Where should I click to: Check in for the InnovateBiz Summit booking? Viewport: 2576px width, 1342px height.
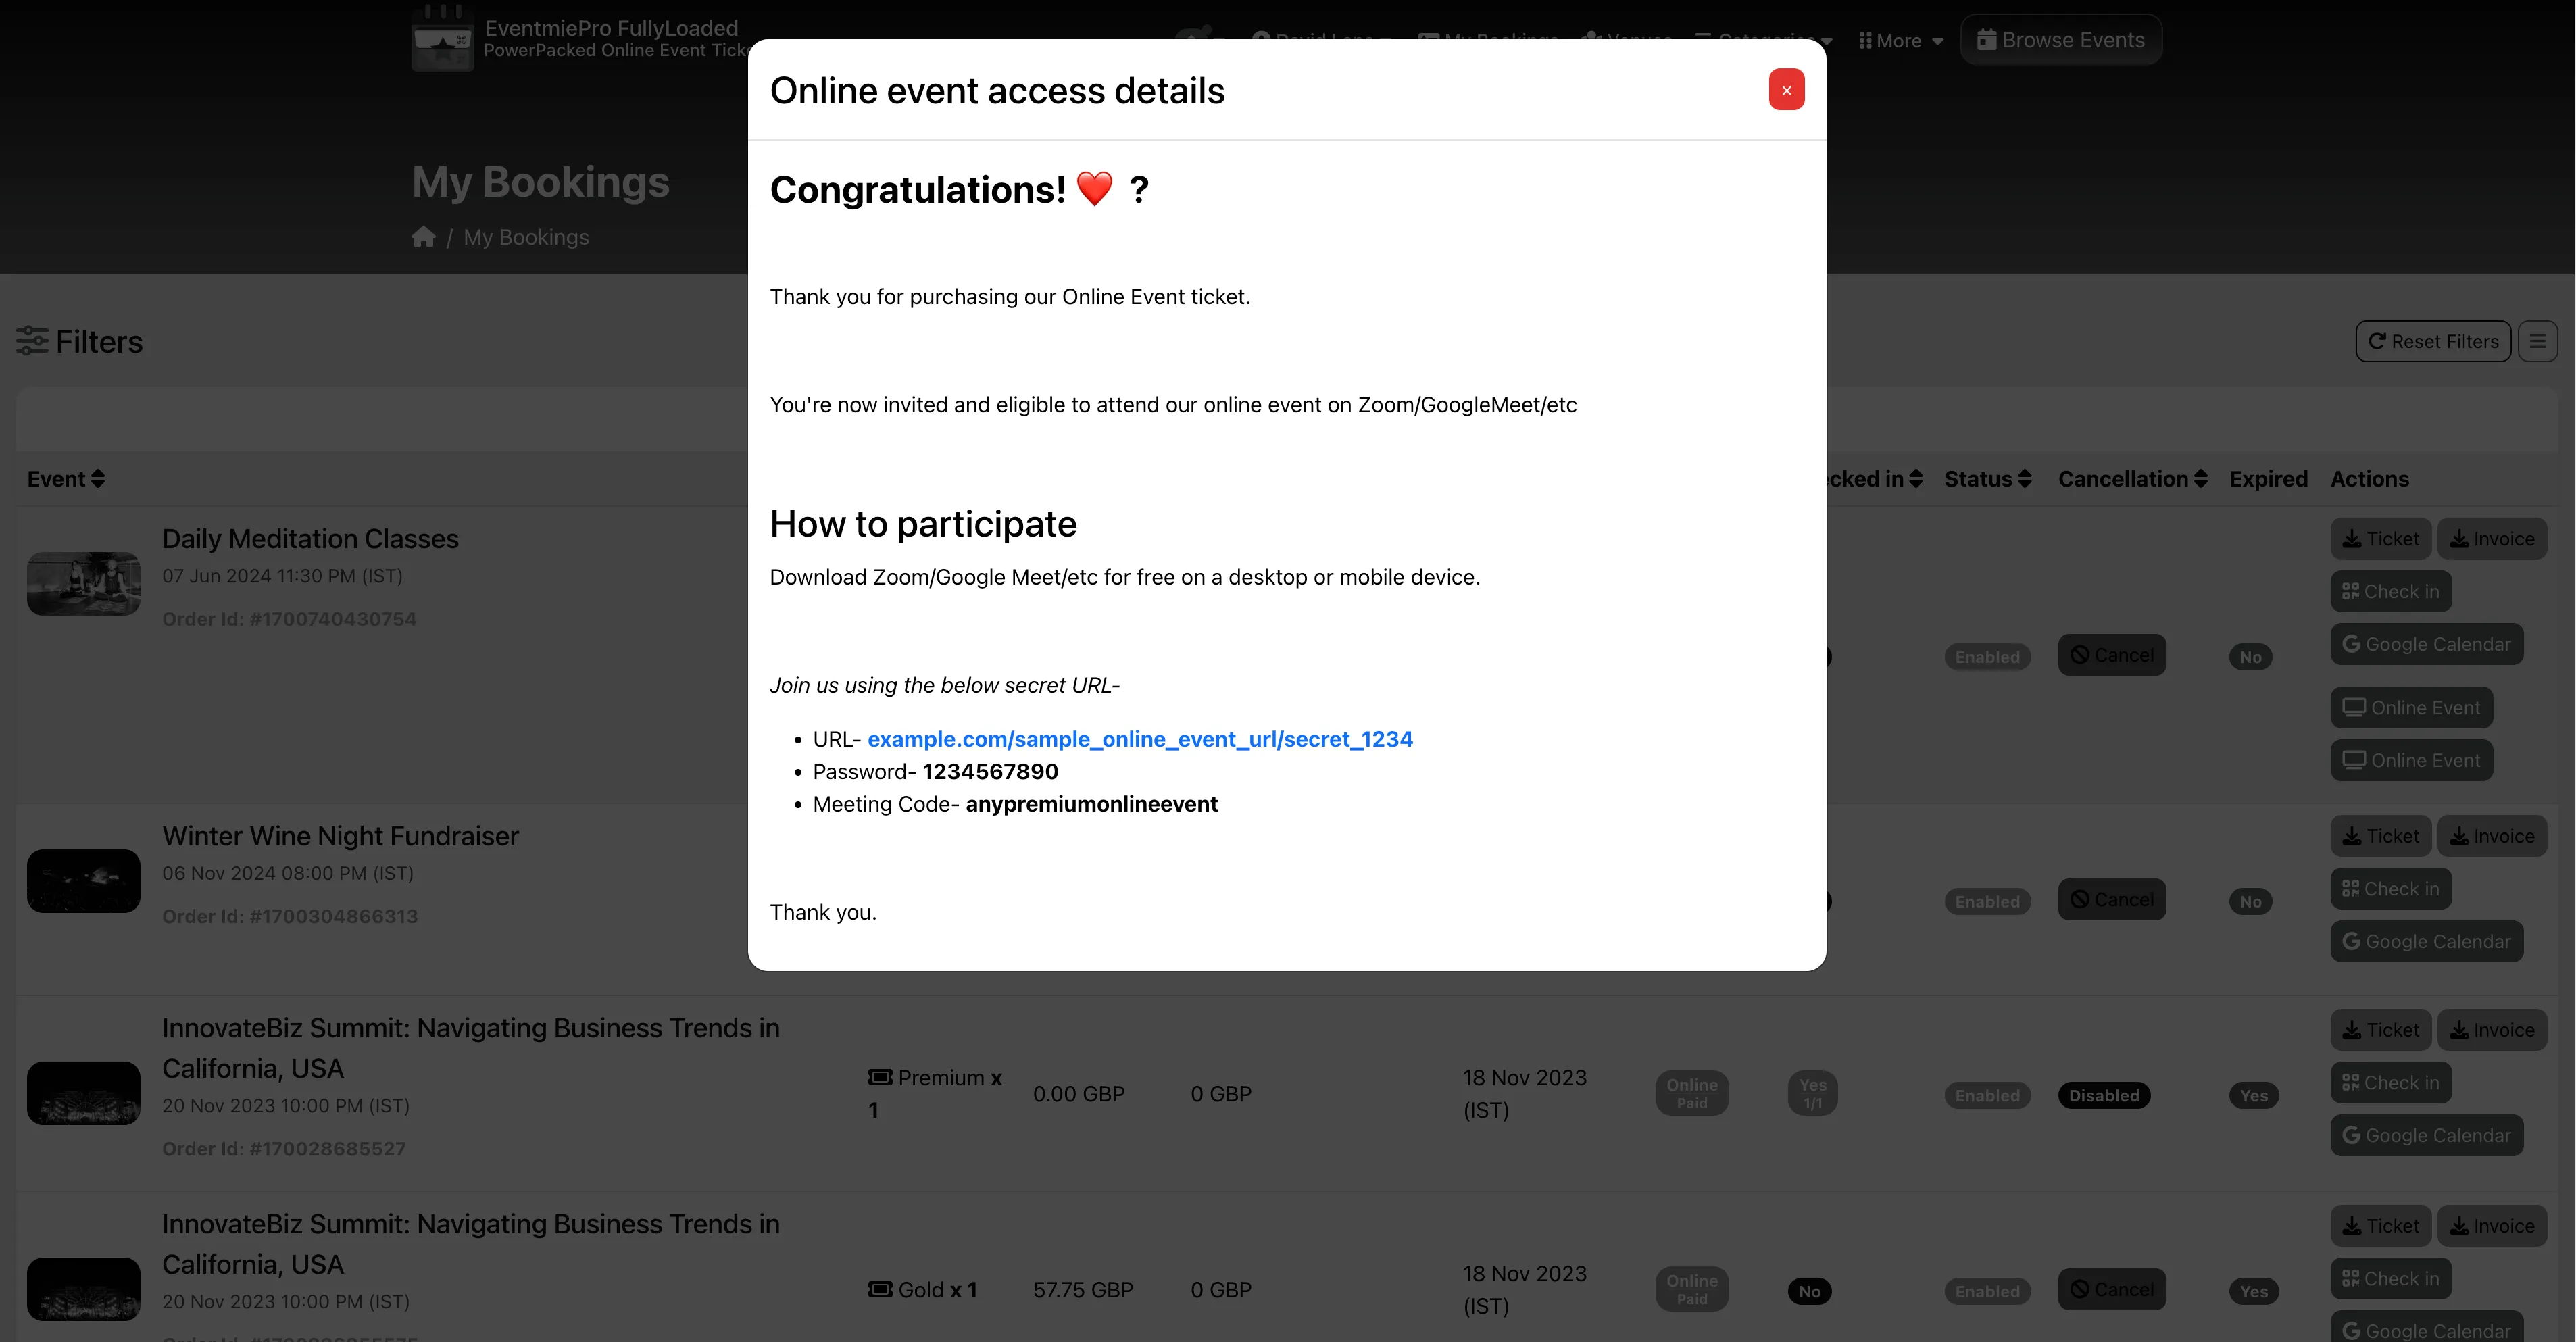pos(2390,1082)
